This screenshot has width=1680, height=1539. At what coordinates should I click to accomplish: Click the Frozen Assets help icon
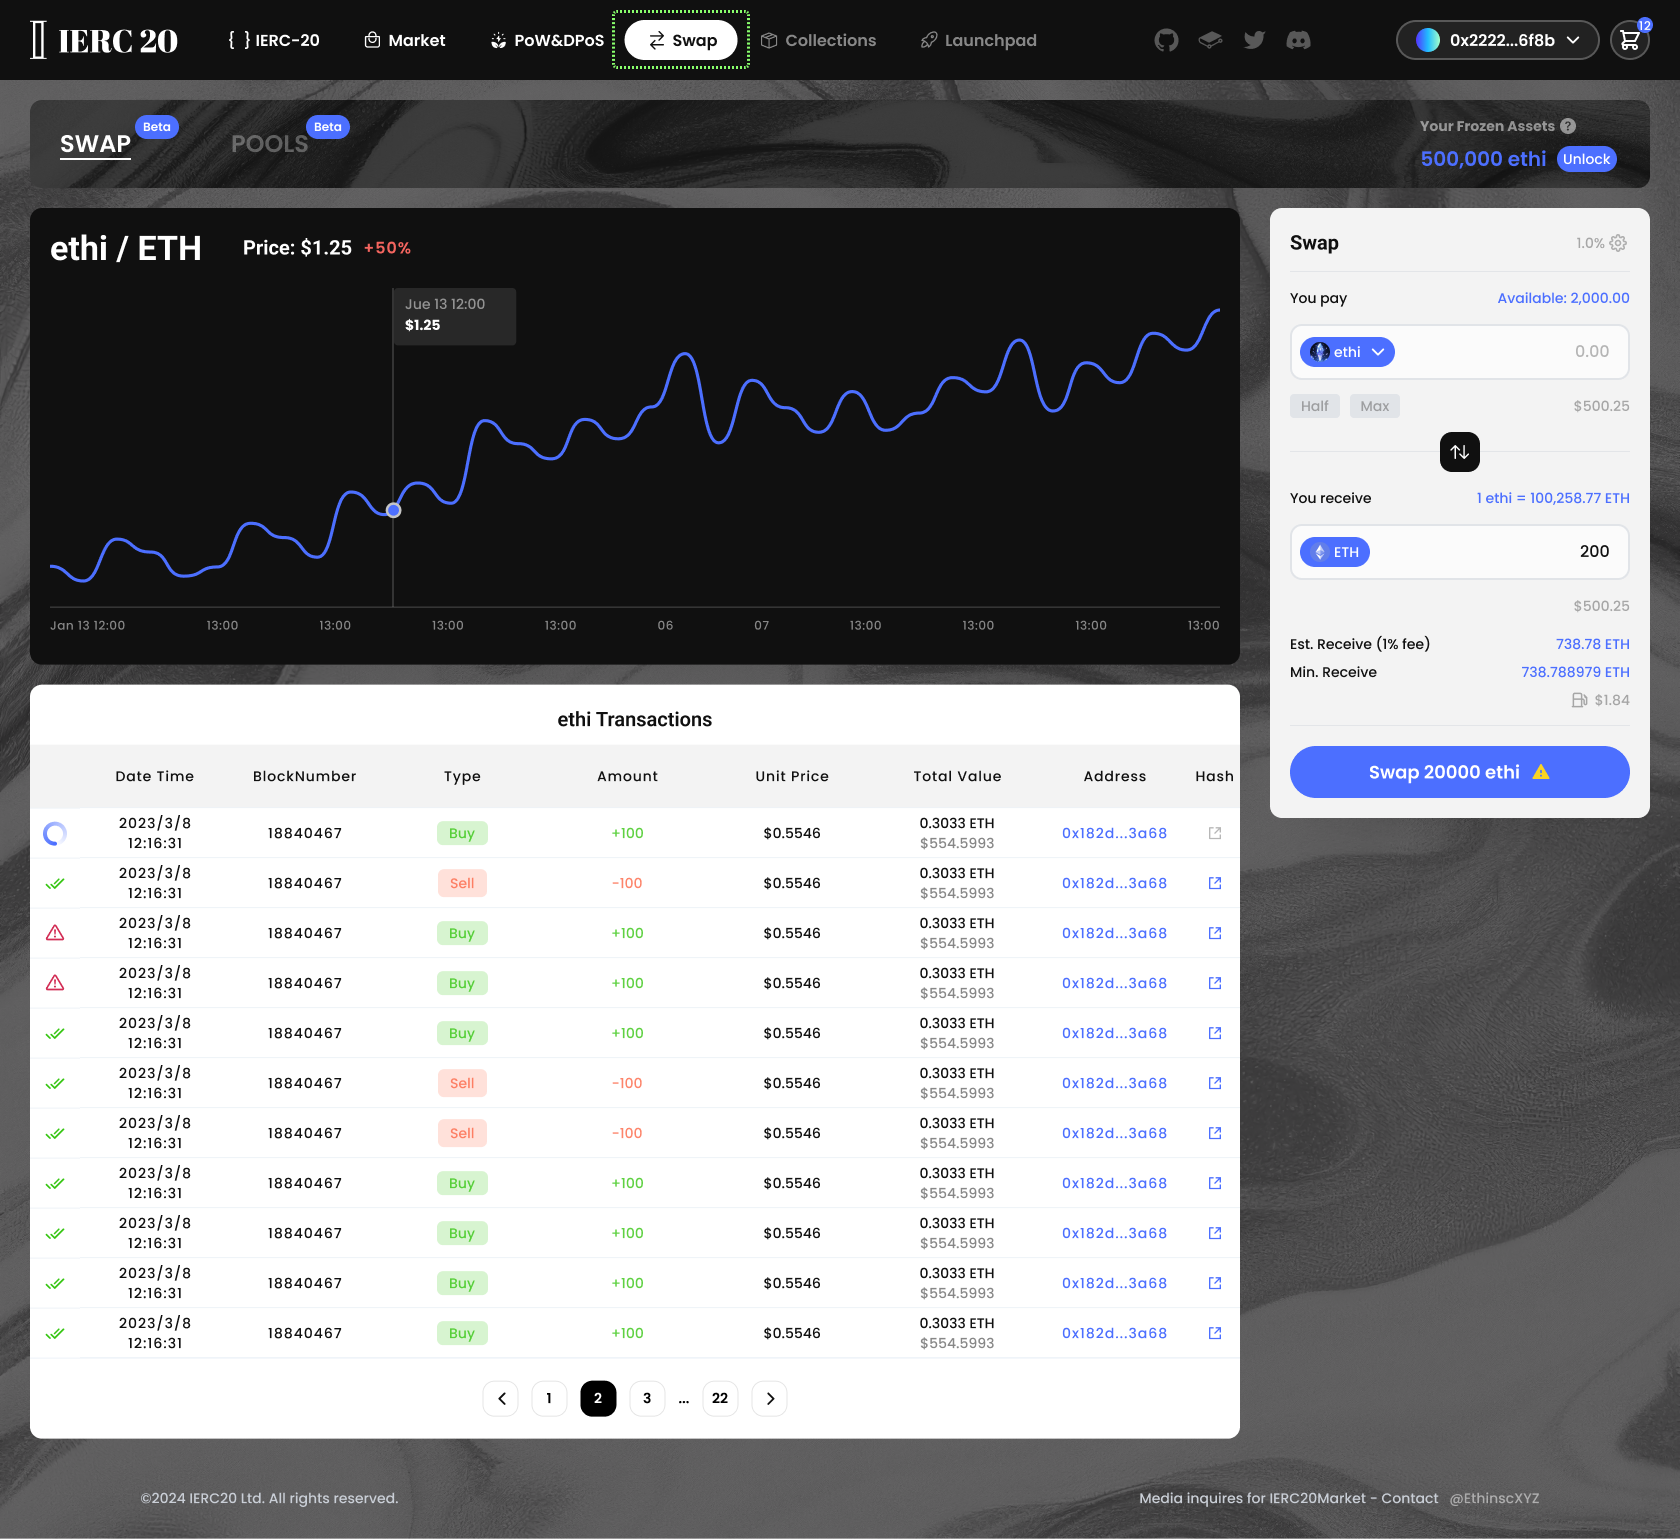click(1568, 126)
